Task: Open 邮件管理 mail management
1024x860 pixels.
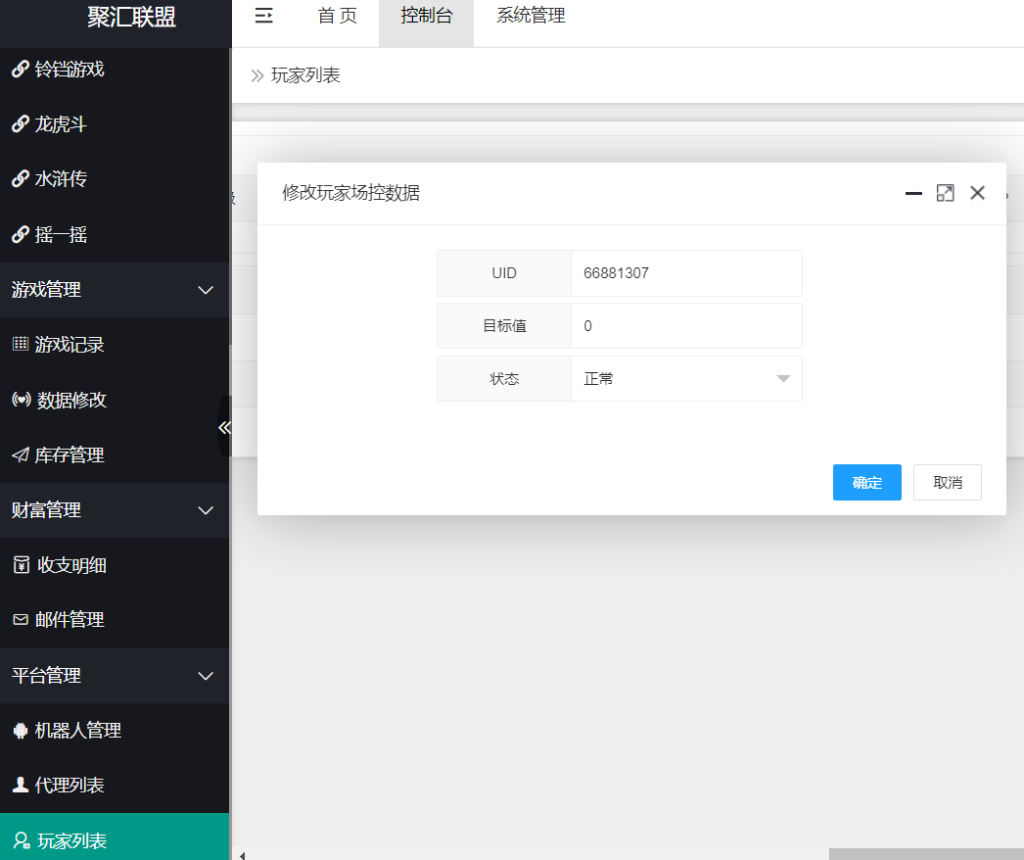Action: (62, 619)
